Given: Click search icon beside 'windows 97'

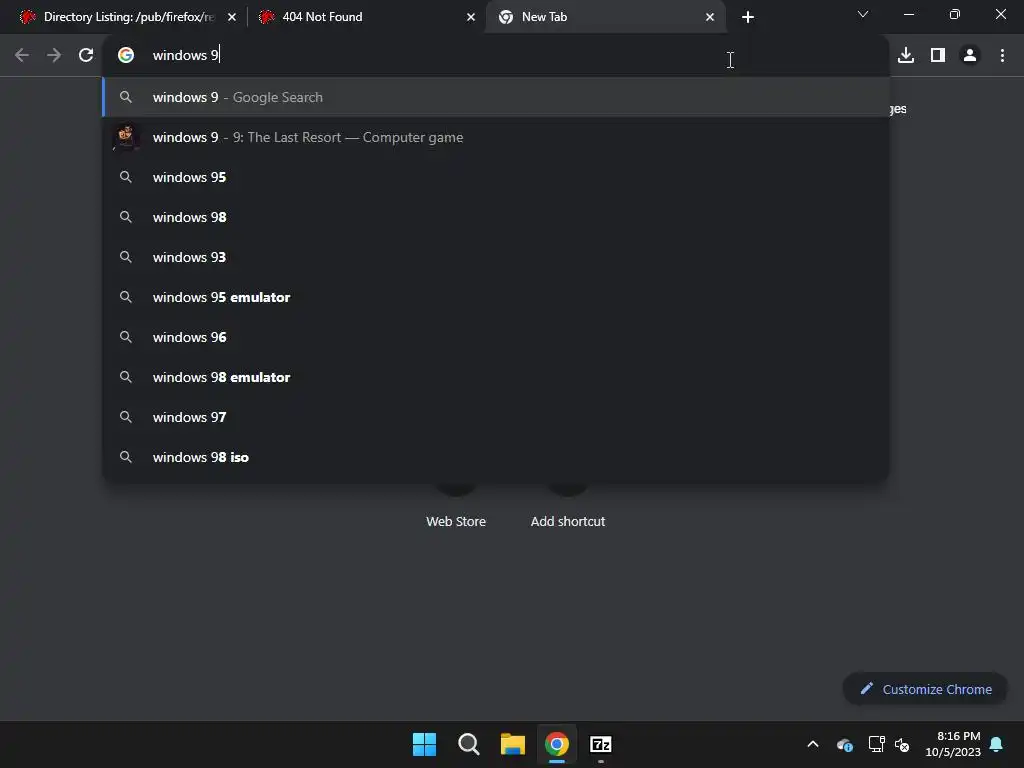Looking at the screenshot, I should pyautogui.click(x=126, y=417).
